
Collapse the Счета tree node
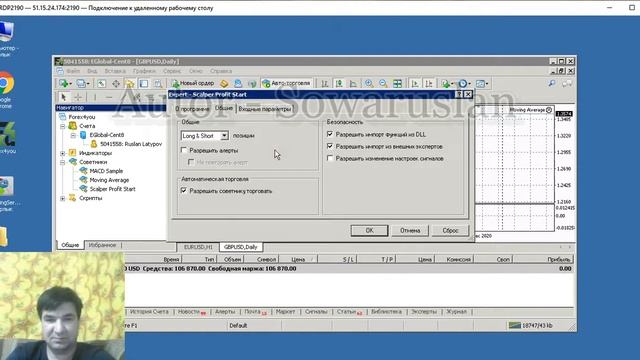63,126
